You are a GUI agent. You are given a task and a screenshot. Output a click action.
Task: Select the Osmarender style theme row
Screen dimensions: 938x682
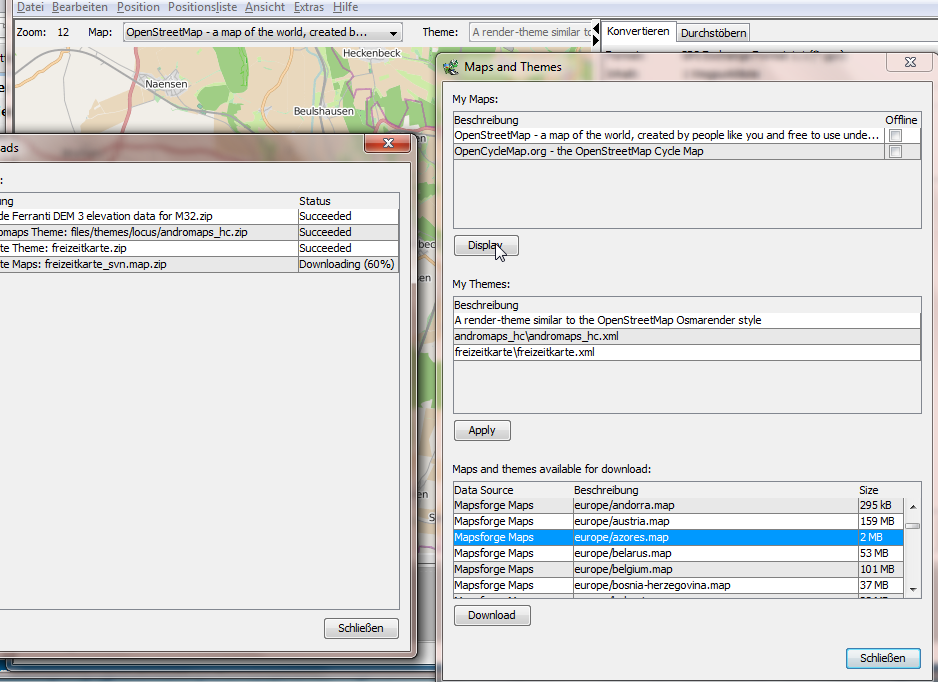click(x=687, y=320)
